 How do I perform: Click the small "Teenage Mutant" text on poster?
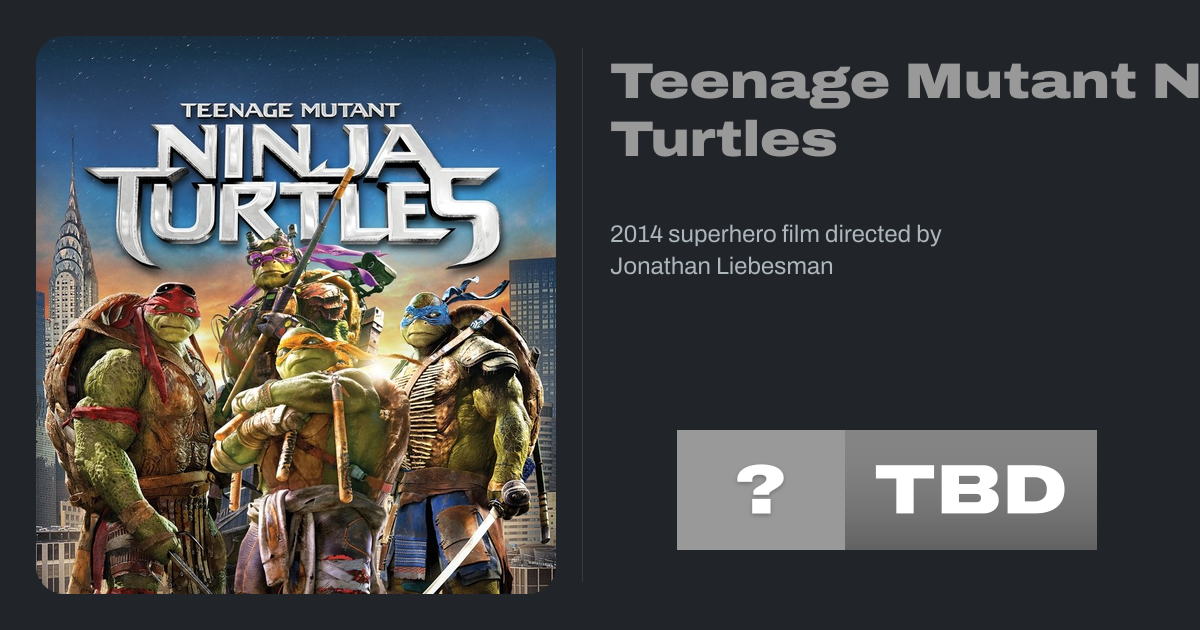(x=290, y=110)
